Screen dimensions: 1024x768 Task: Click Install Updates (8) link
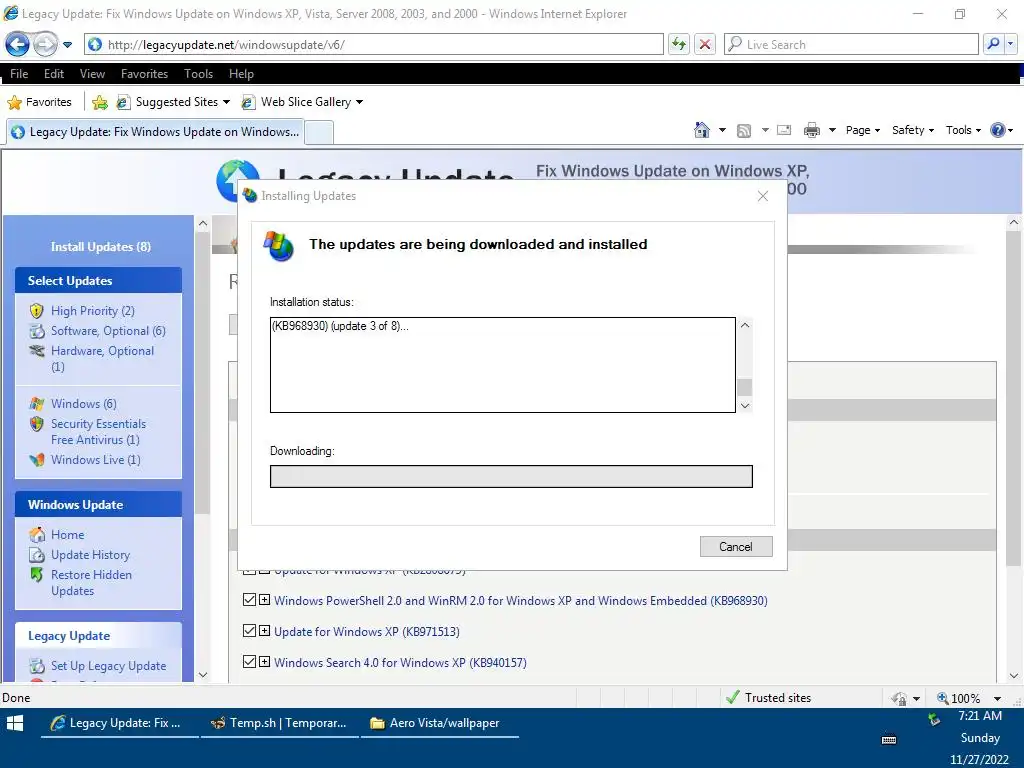[101, 247]
